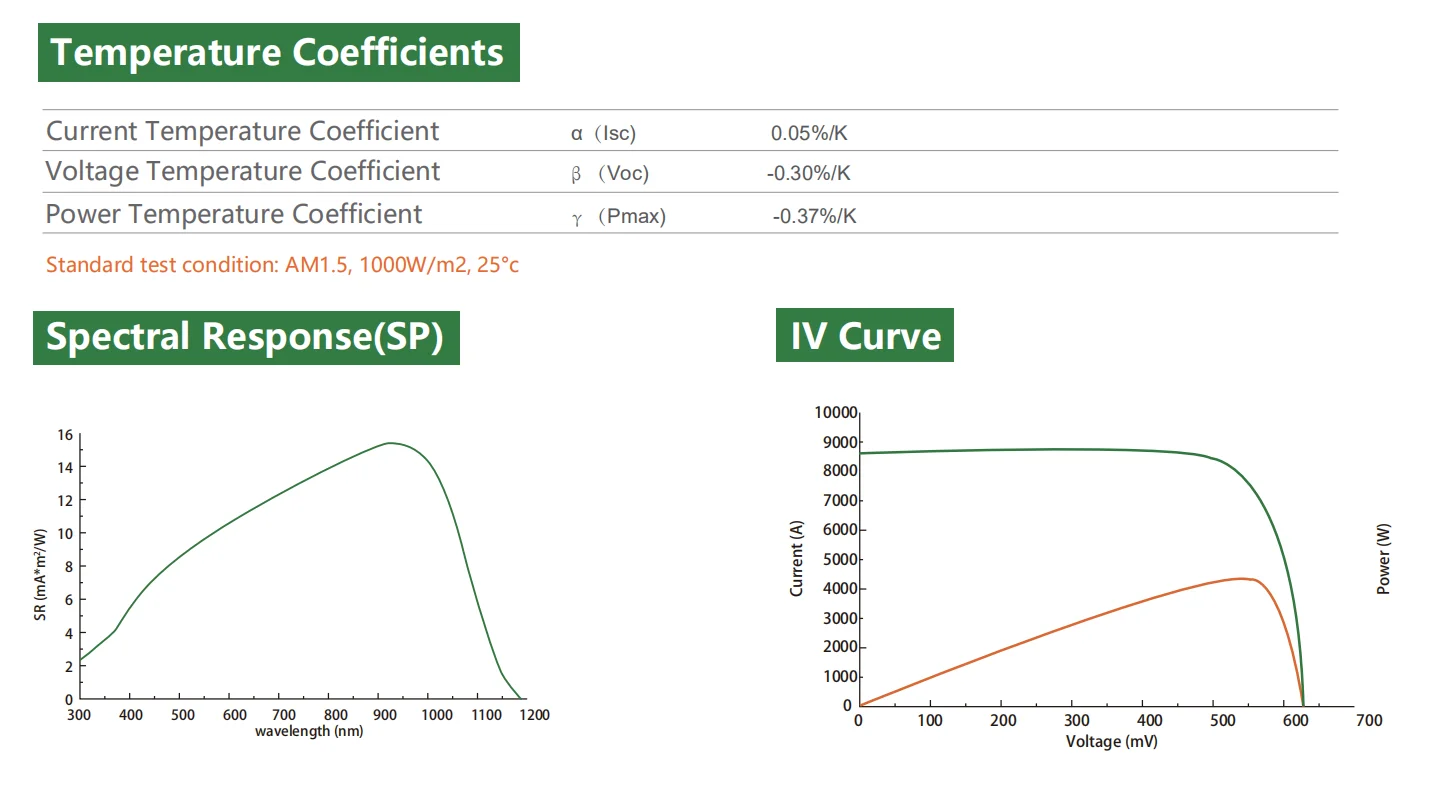
Task: Click the Spectral Response(SP) heading banner
Action: click(245, 337)
